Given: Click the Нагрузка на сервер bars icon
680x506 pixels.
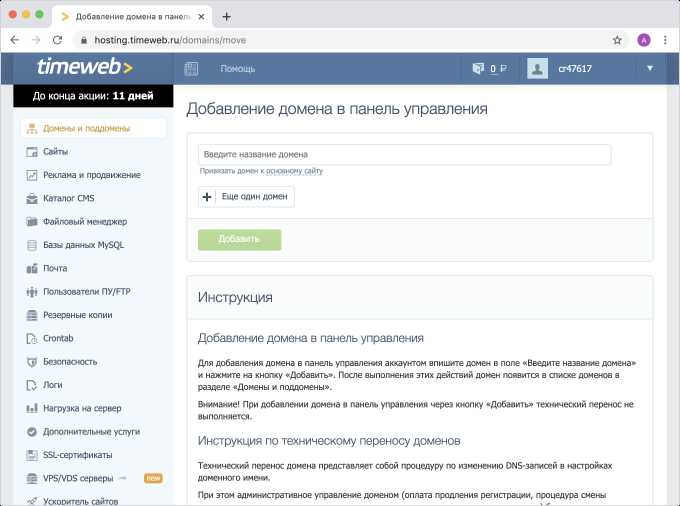Looking at the screenshot, I should [32, 408].
